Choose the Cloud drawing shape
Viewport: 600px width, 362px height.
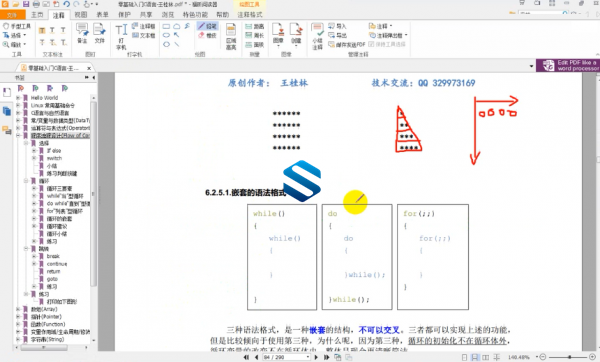pyautogui.click(x=177, y=26)
